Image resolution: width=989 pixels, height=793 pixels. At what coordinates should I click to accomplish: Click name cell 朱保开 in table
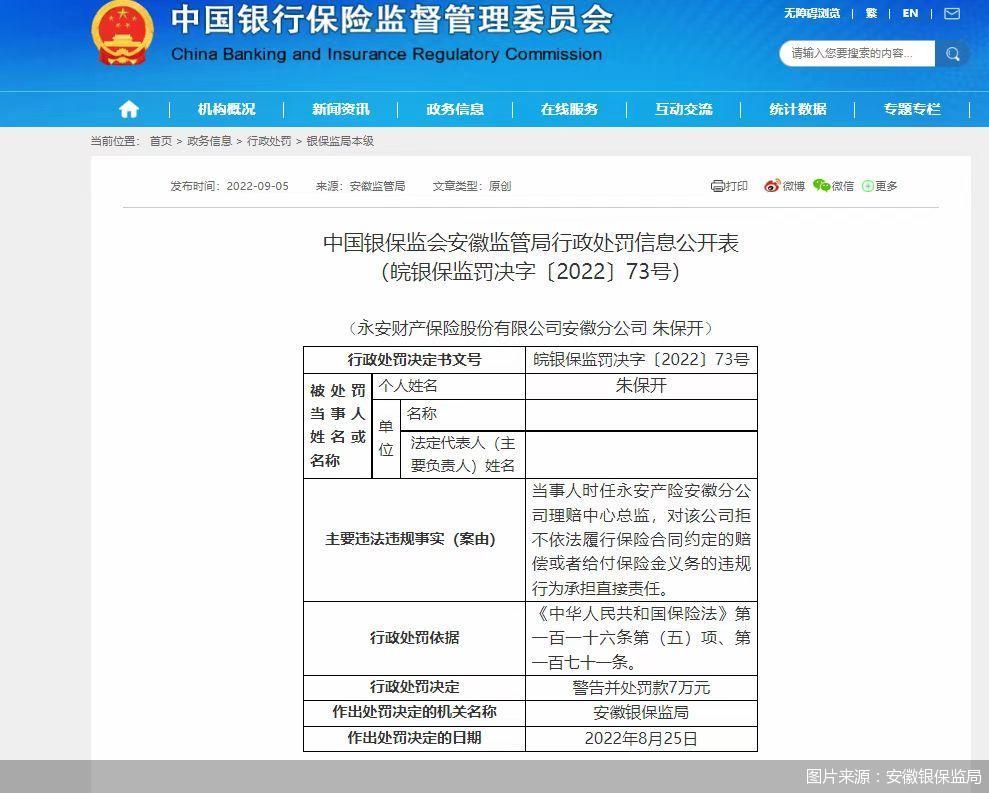tap(641, 386)
